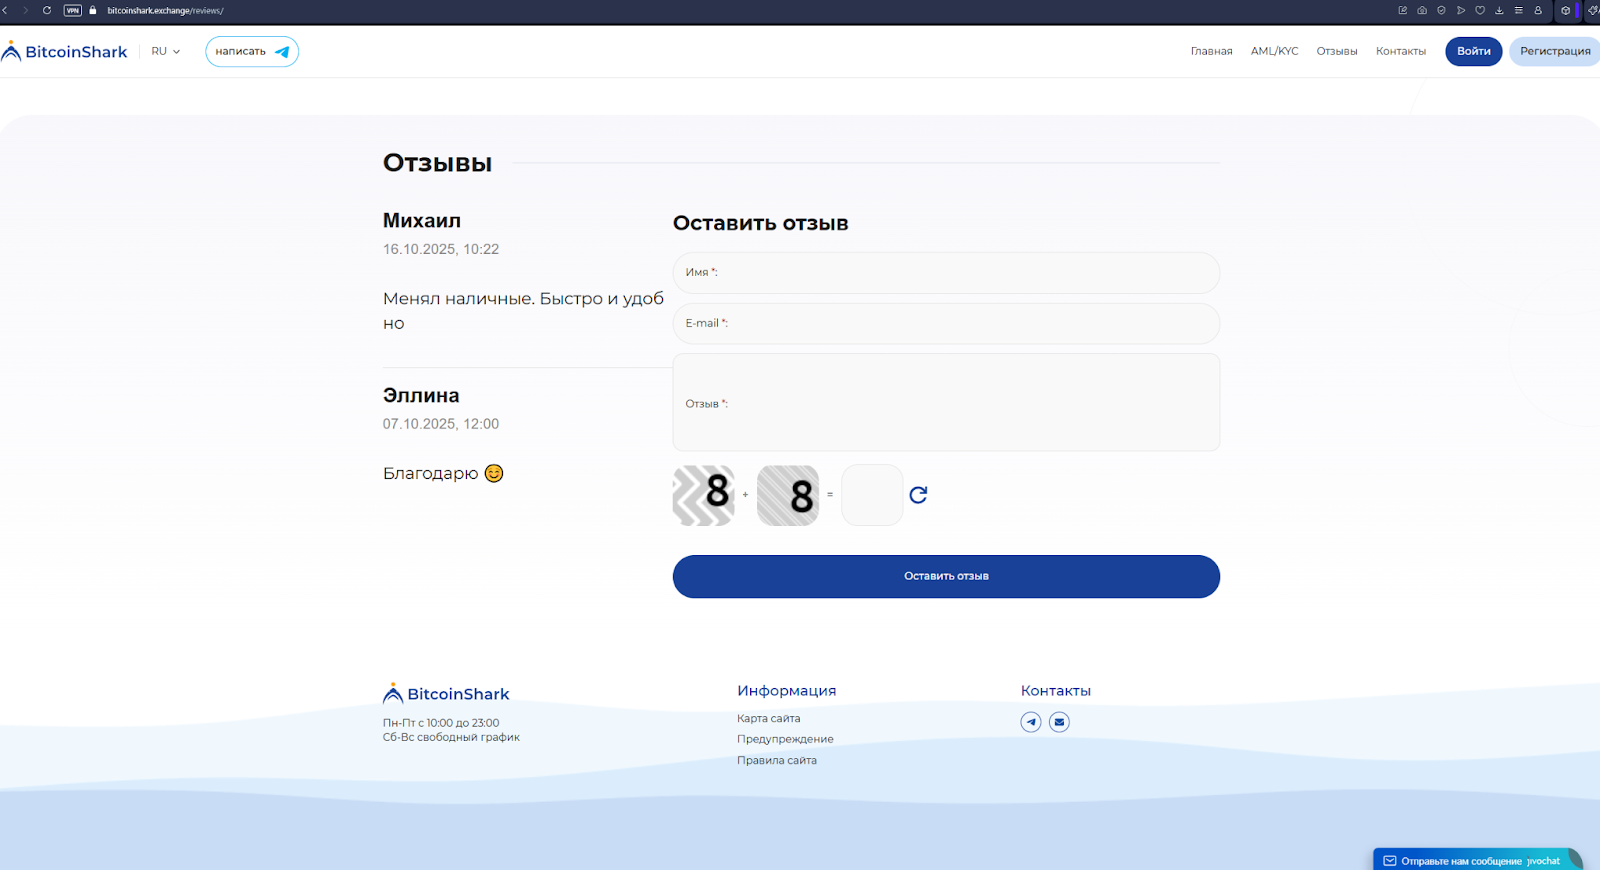
Task: Open Контакты in top navigation
Action: coord(1400,52)
